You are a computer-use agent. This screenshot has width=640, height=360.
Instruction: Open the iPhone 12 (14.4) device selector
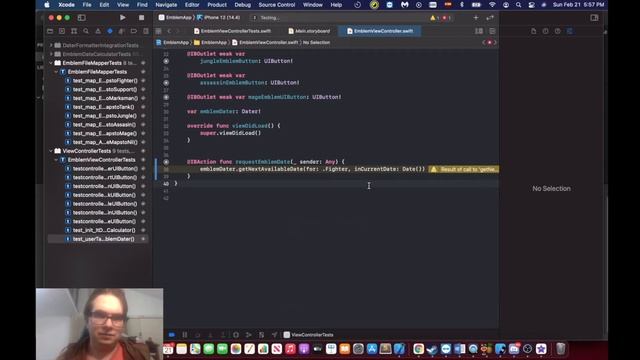(219, 18)
